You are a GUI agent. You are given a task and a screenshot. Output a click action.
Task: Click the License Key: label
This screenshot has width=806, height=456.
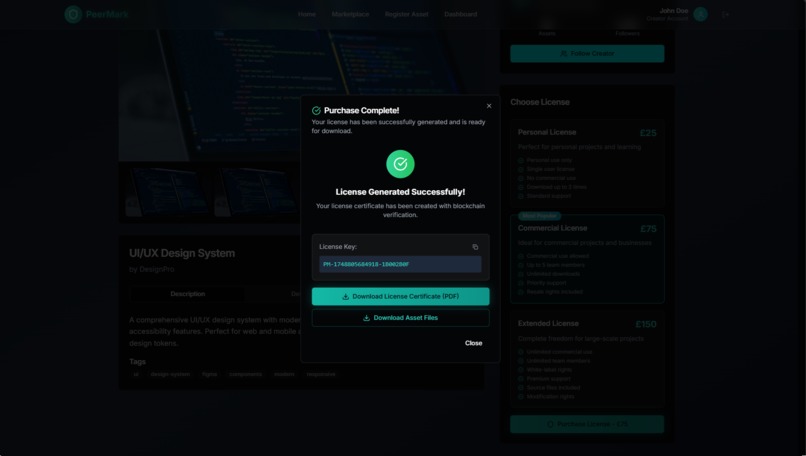click(x=338, y=247)
